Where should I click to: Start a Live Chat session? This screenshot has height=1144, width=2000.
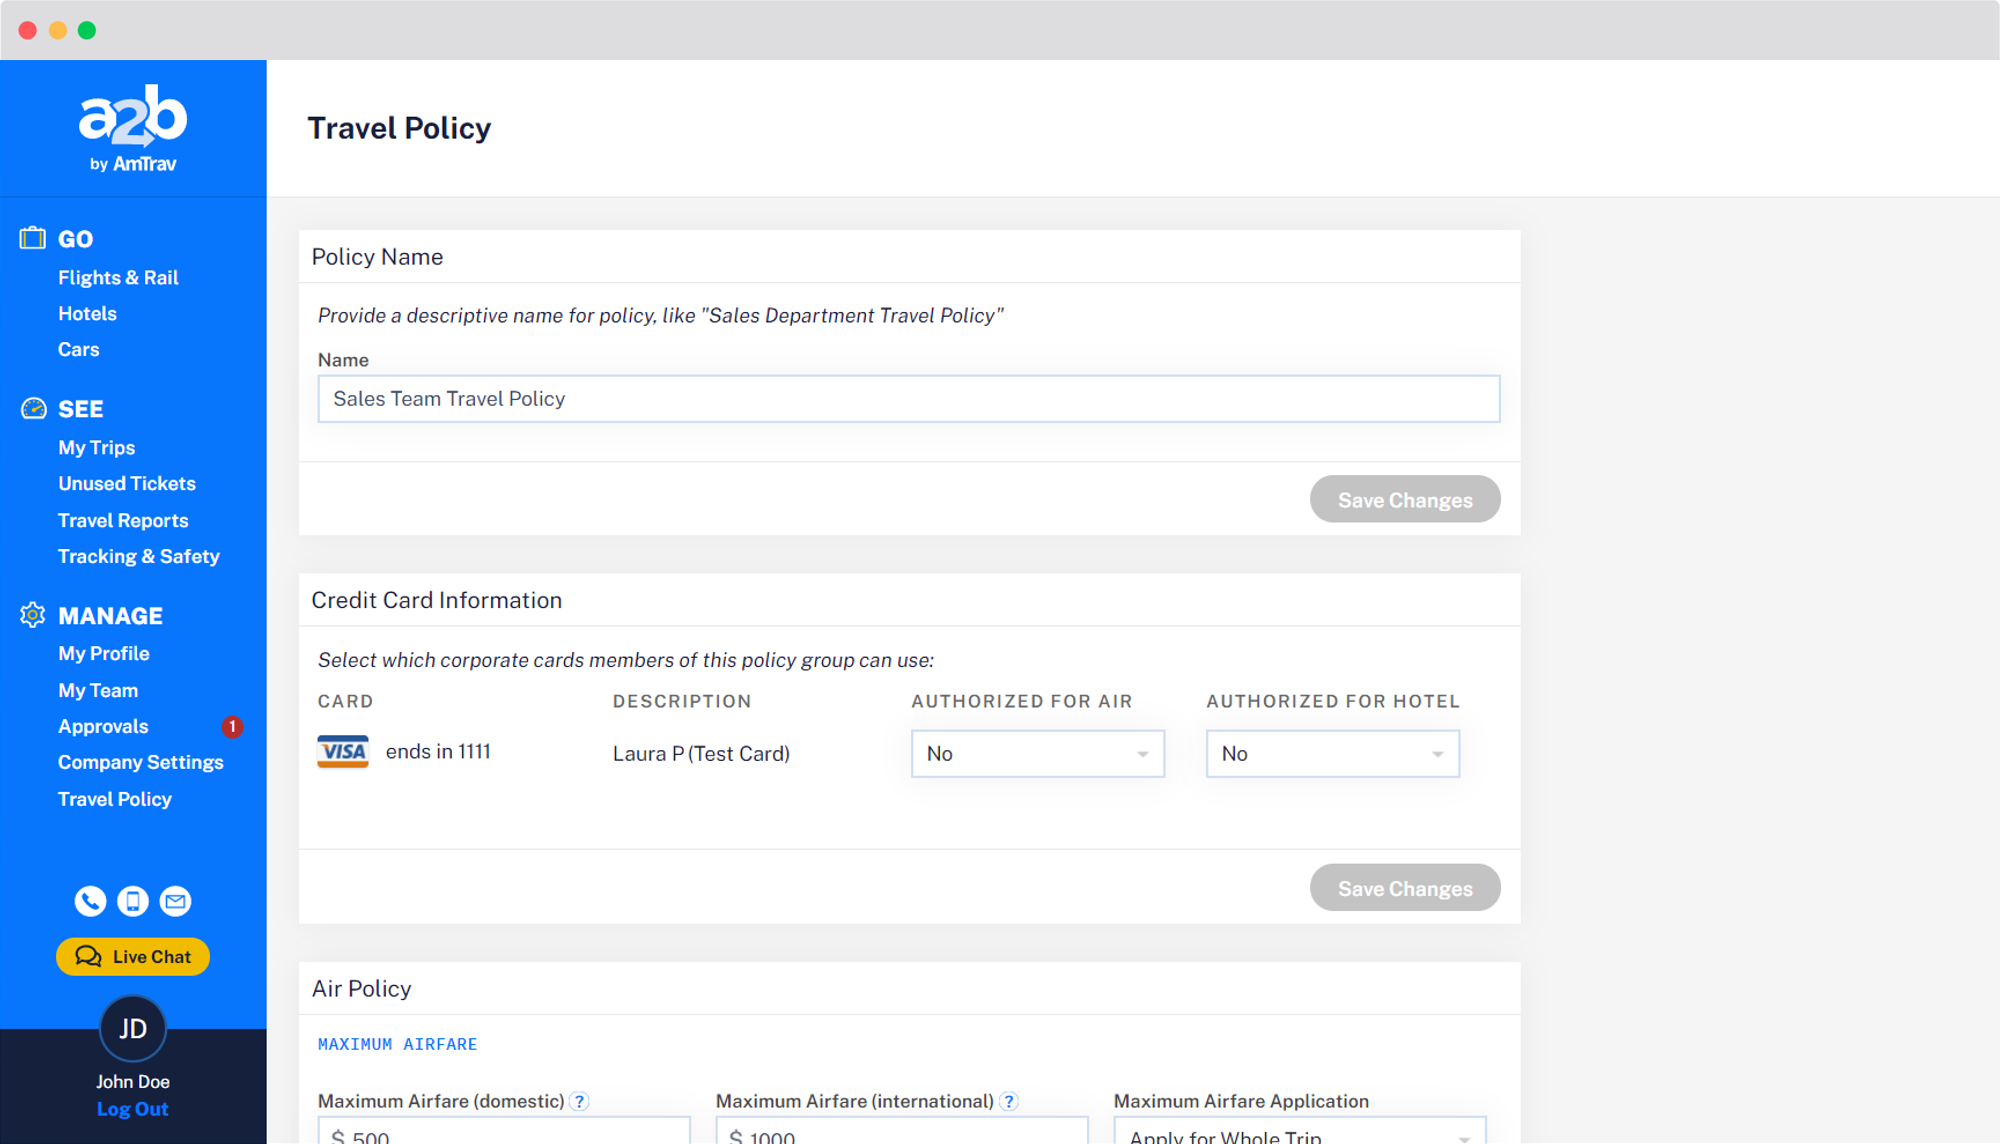tap(133, 957)
